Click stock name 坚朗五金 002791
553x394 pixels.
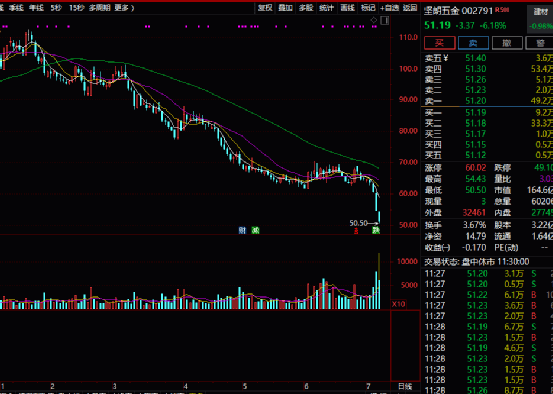tap(458, 11)
